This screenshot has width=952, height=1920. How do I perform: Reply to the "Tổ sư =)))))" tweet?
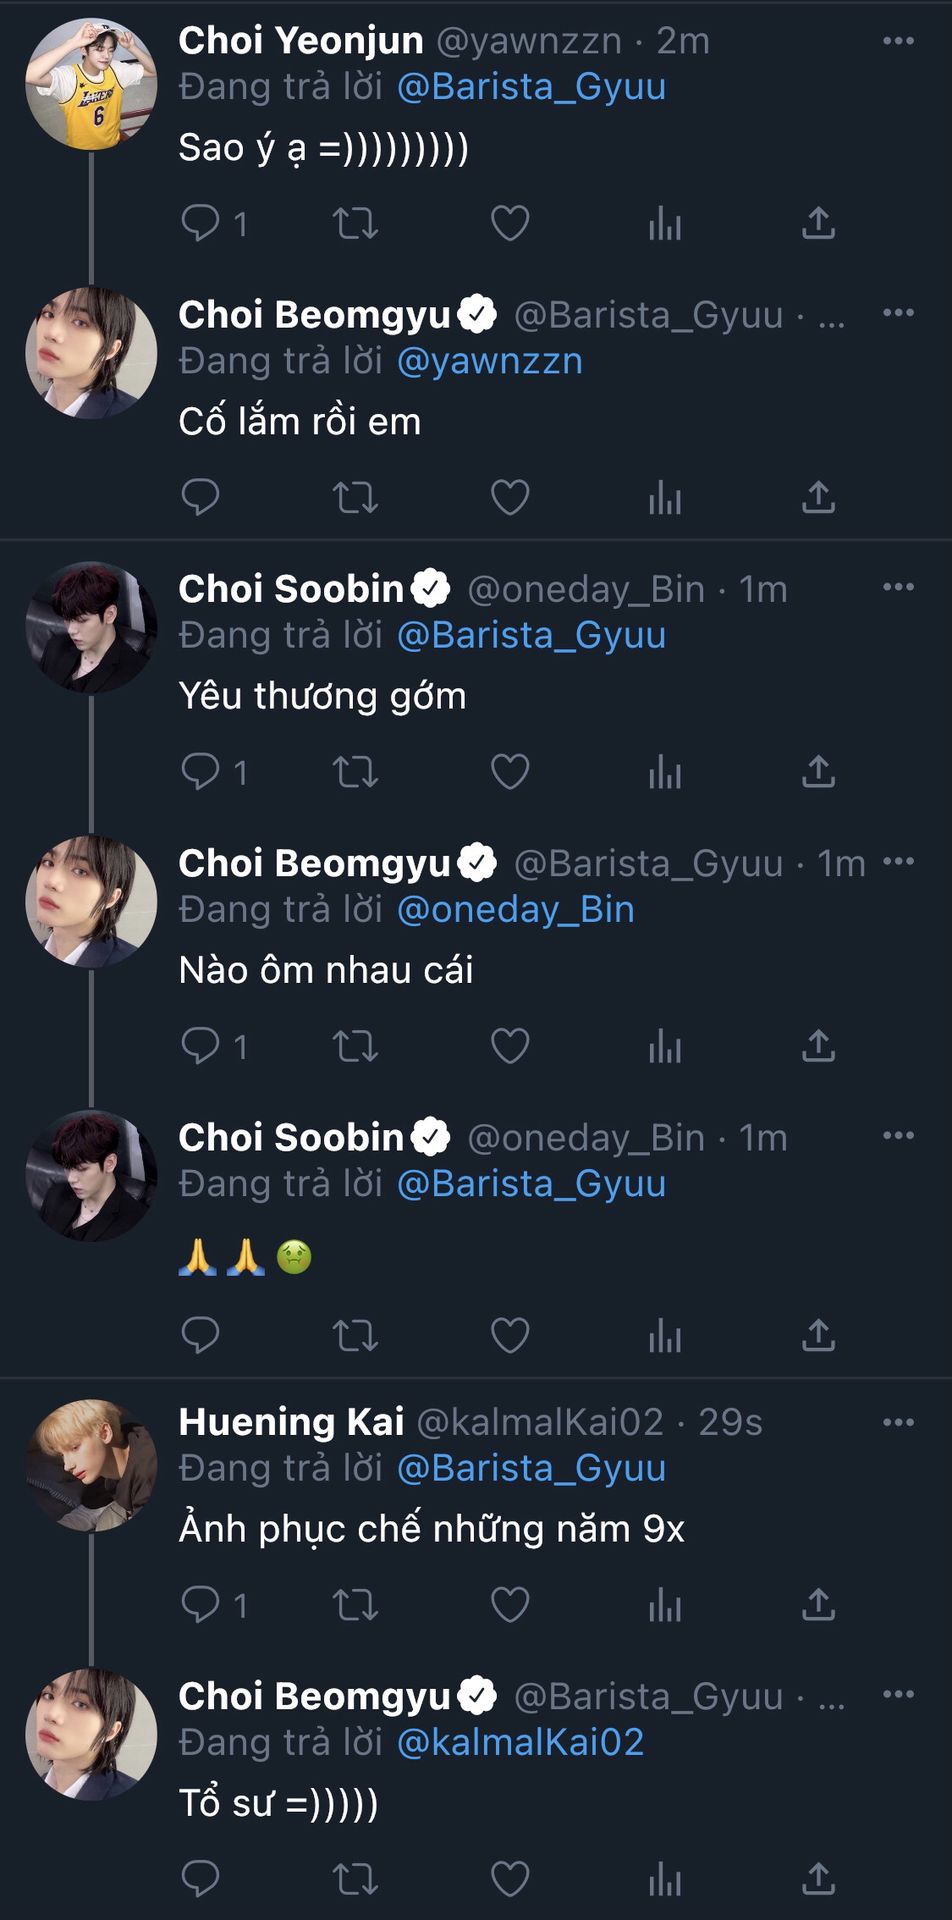pyautogui.click(x=200, y=1880)
